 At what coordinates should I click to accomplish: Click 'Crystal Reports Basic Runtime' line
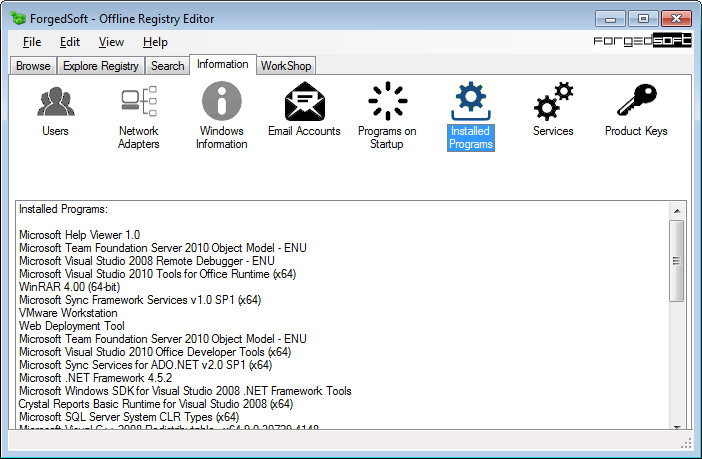click(156, 404)
